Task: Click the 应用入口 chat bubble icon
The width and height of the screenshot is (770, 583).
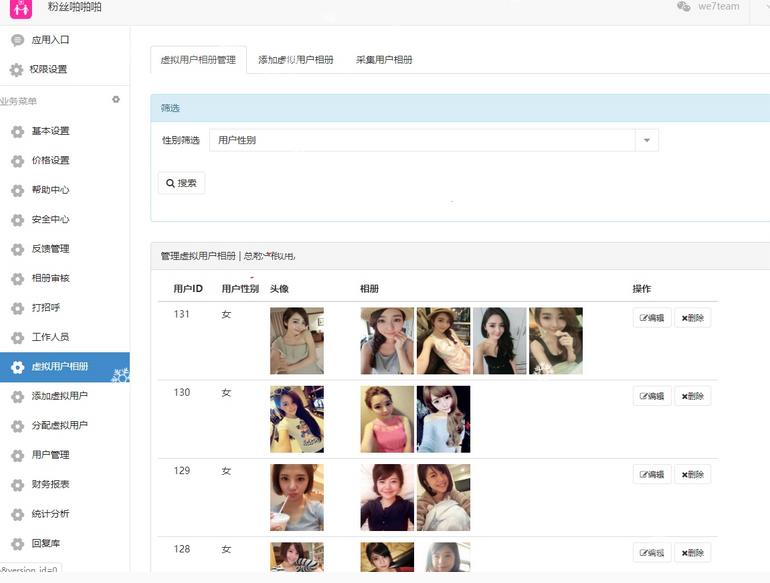Action: 17,40
